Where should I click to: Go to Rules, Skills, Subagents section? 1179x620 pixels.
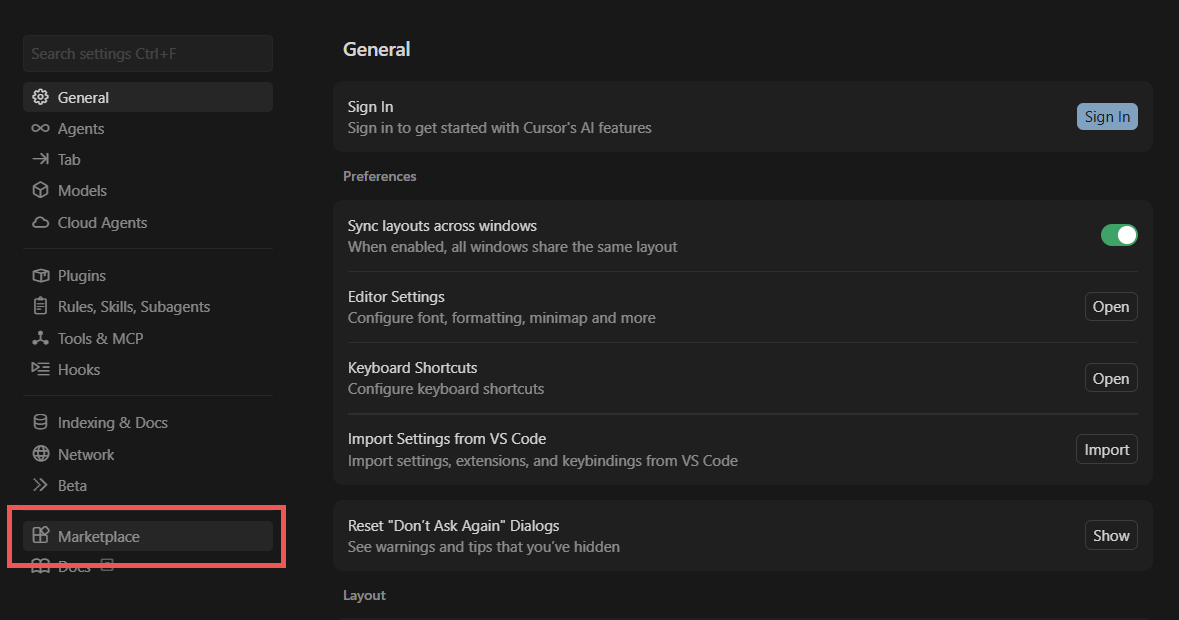pyautogui.click(x=133, y=307)
